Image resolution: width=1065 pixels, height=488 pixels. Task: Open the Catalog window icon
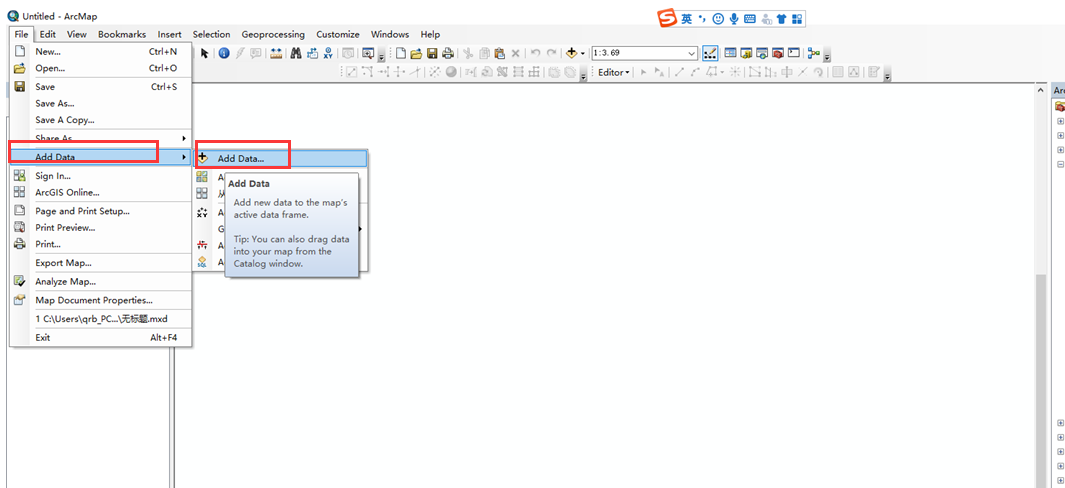pyautogui.click(x=746, y=53)
